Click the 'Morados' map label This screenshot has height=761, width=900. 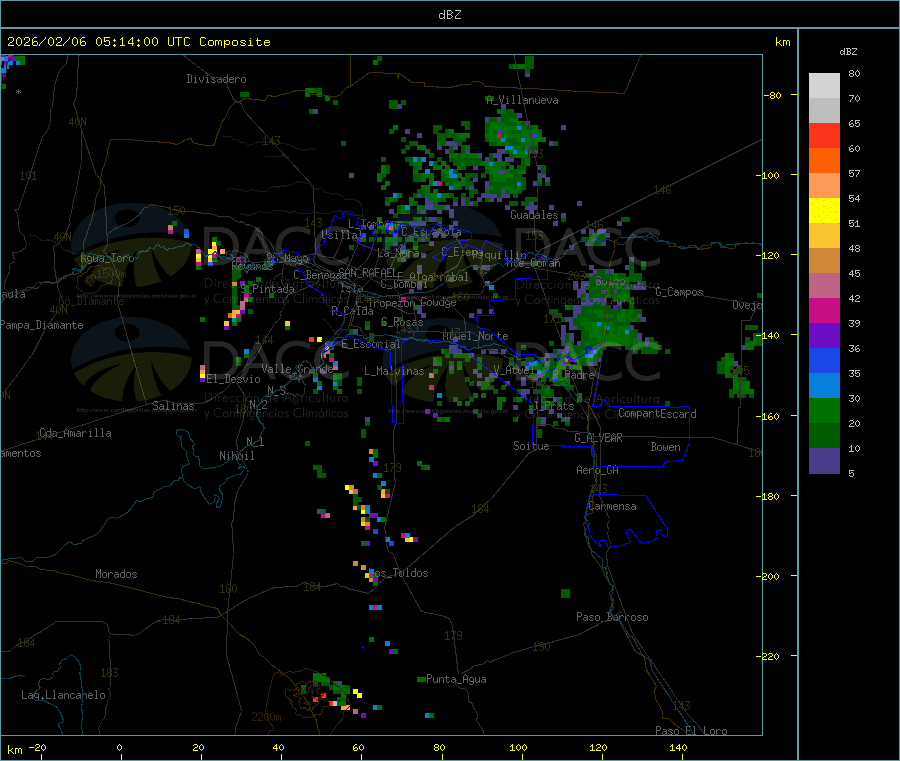(116, 574)
